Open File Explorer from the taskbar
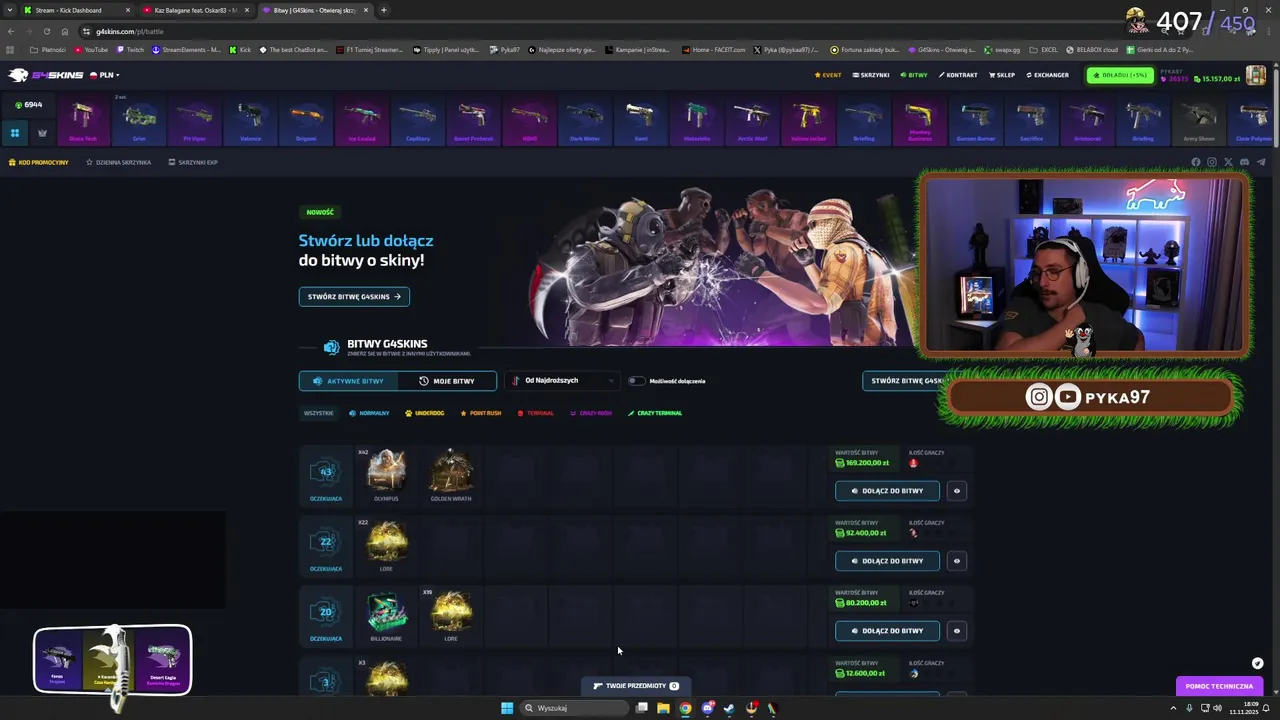Image resolution: width=1280 pixels, height=720 pixels. [663, 708]
